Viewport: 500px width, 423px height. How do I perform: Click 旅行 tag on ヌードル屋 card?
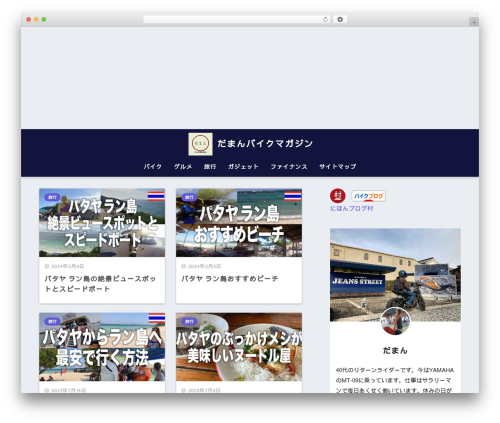point(189,321)
